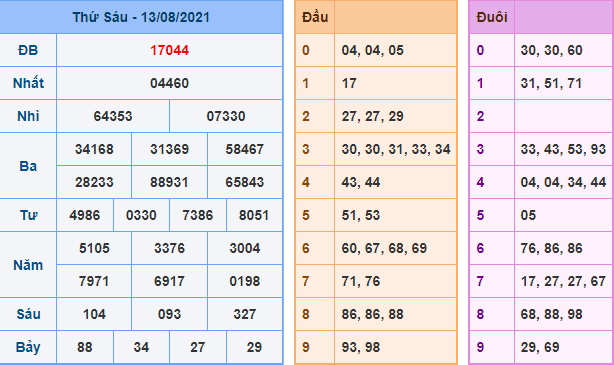Click the Tư row label
614x365 pixels.
(x=28, y=215)
